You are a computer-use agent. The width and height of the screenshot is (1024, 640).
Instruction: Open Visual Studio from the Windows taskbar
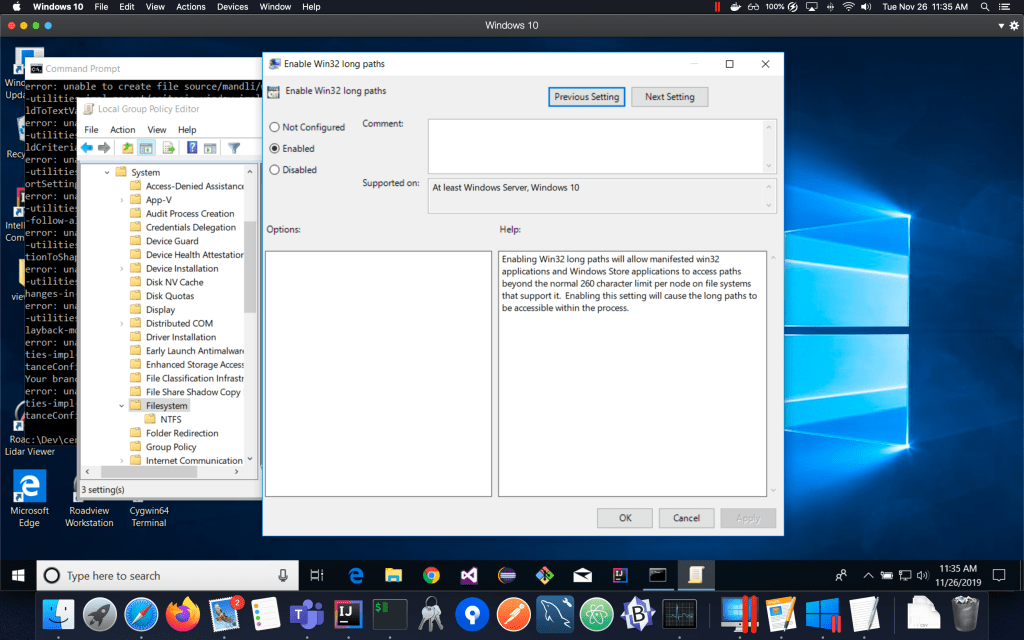469,575
